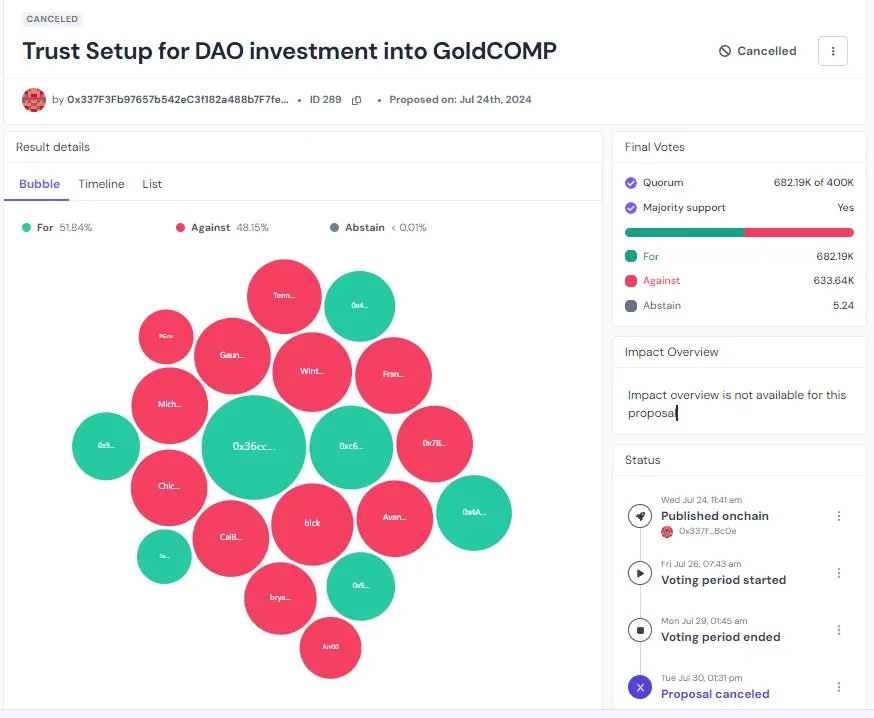This screenshot has height=718, width=874.
Task: Click the Published onchain rocket icon
Action: 640,516
